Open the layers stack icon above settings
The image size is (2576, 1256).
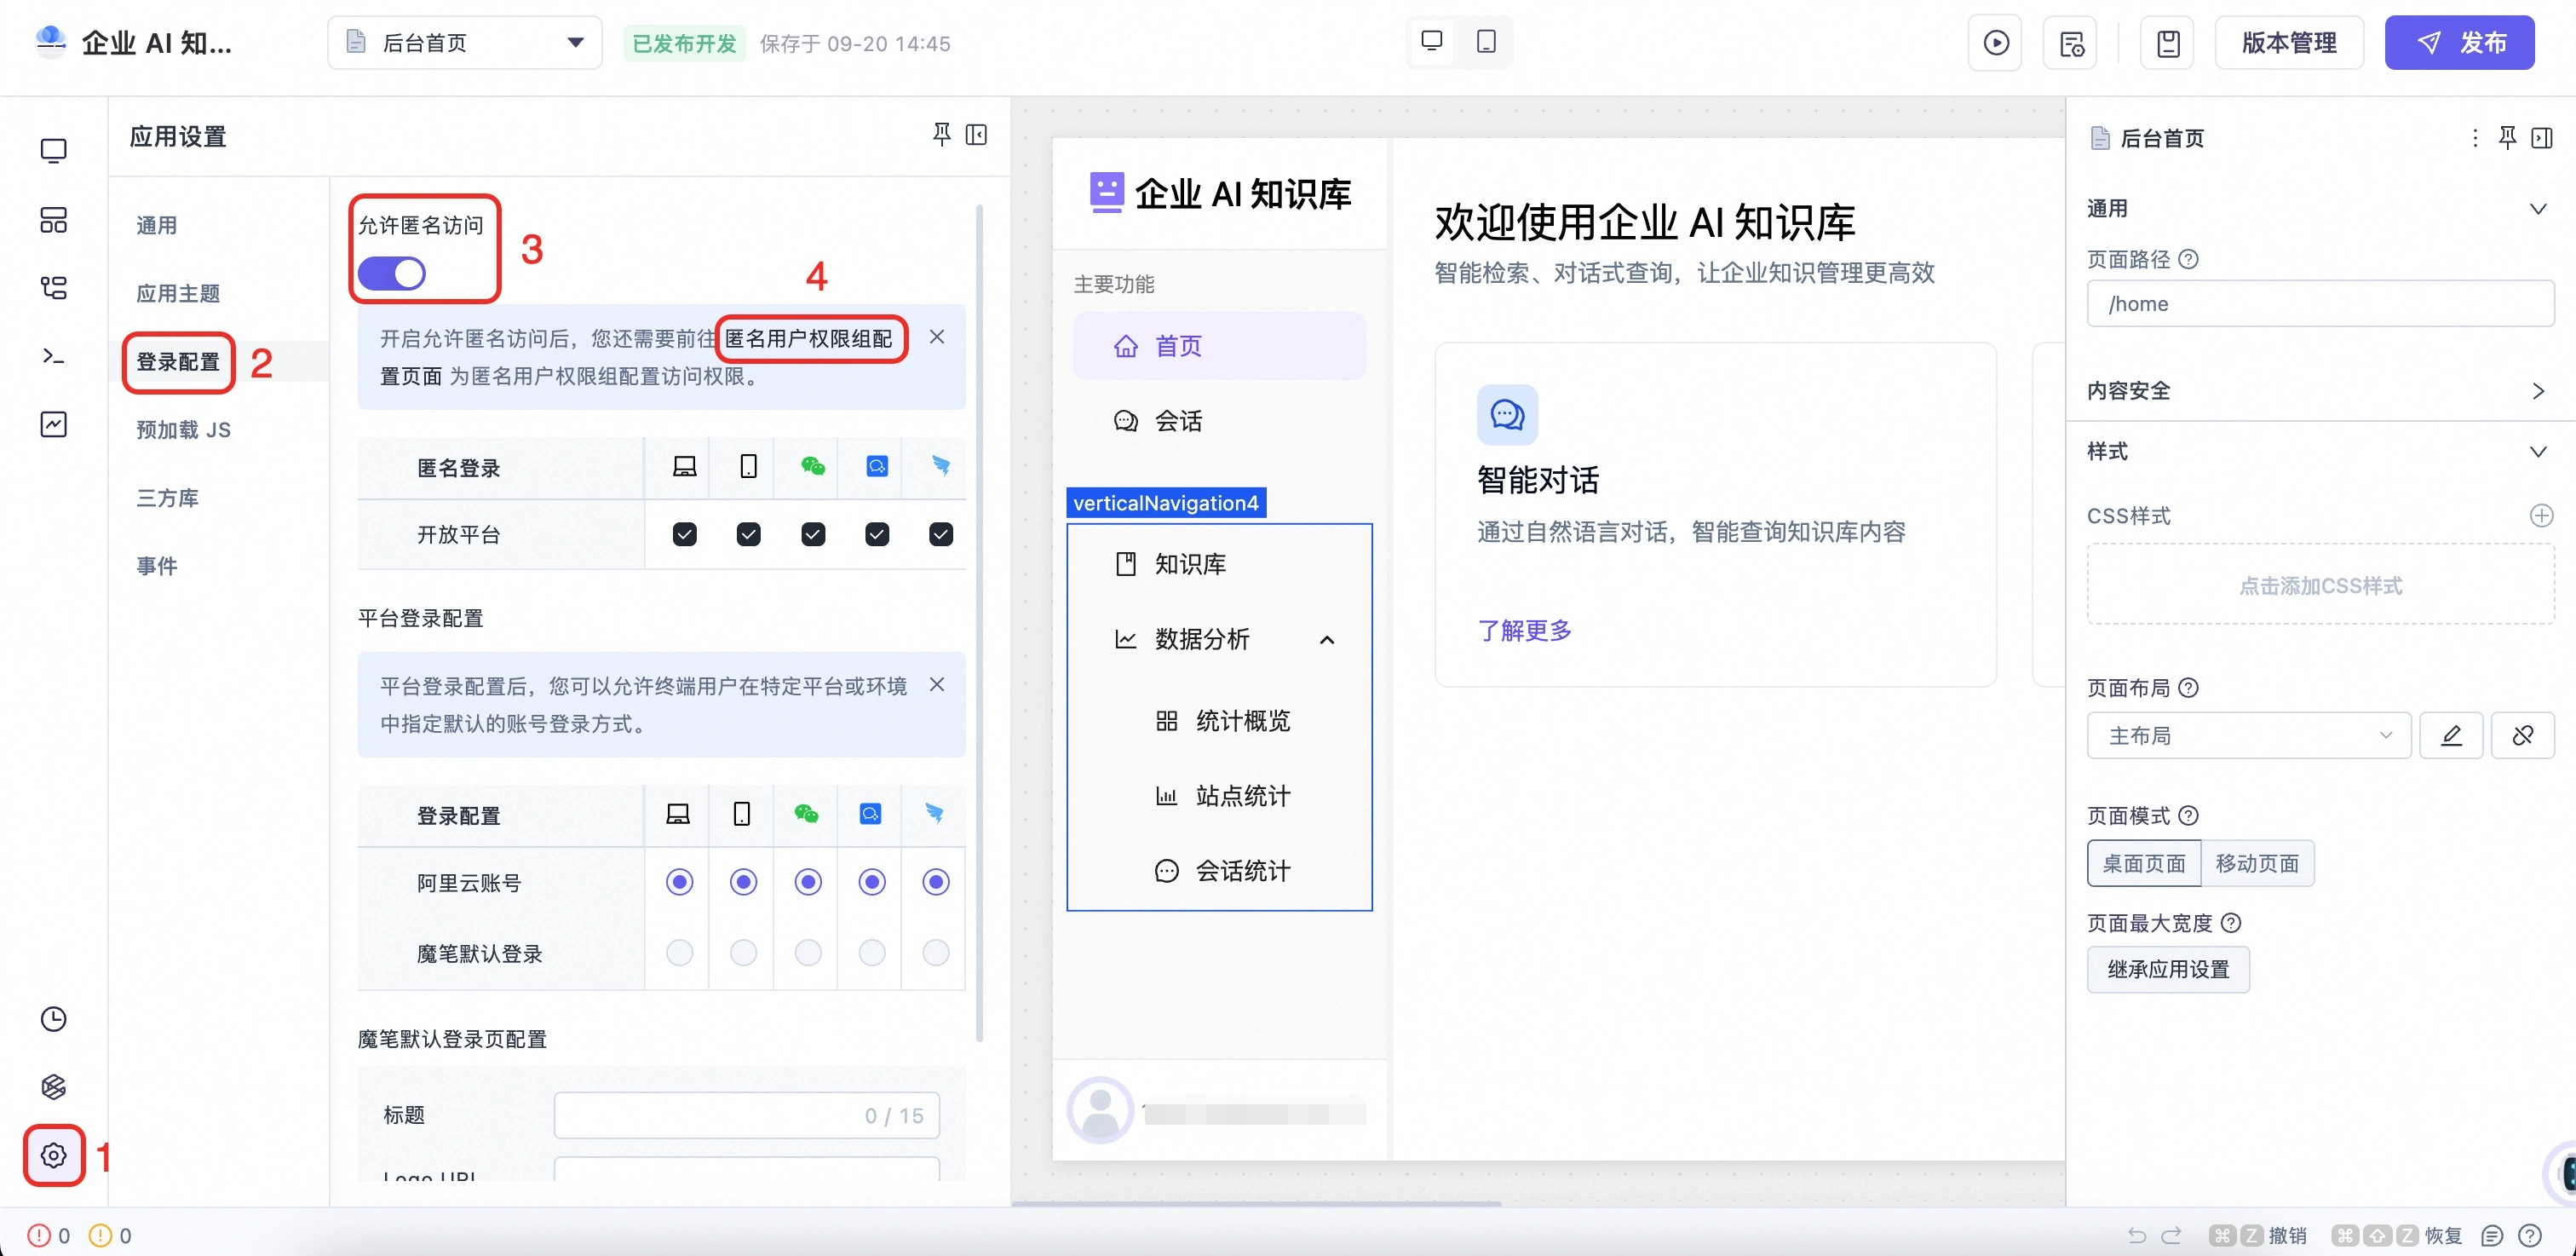54,1086
